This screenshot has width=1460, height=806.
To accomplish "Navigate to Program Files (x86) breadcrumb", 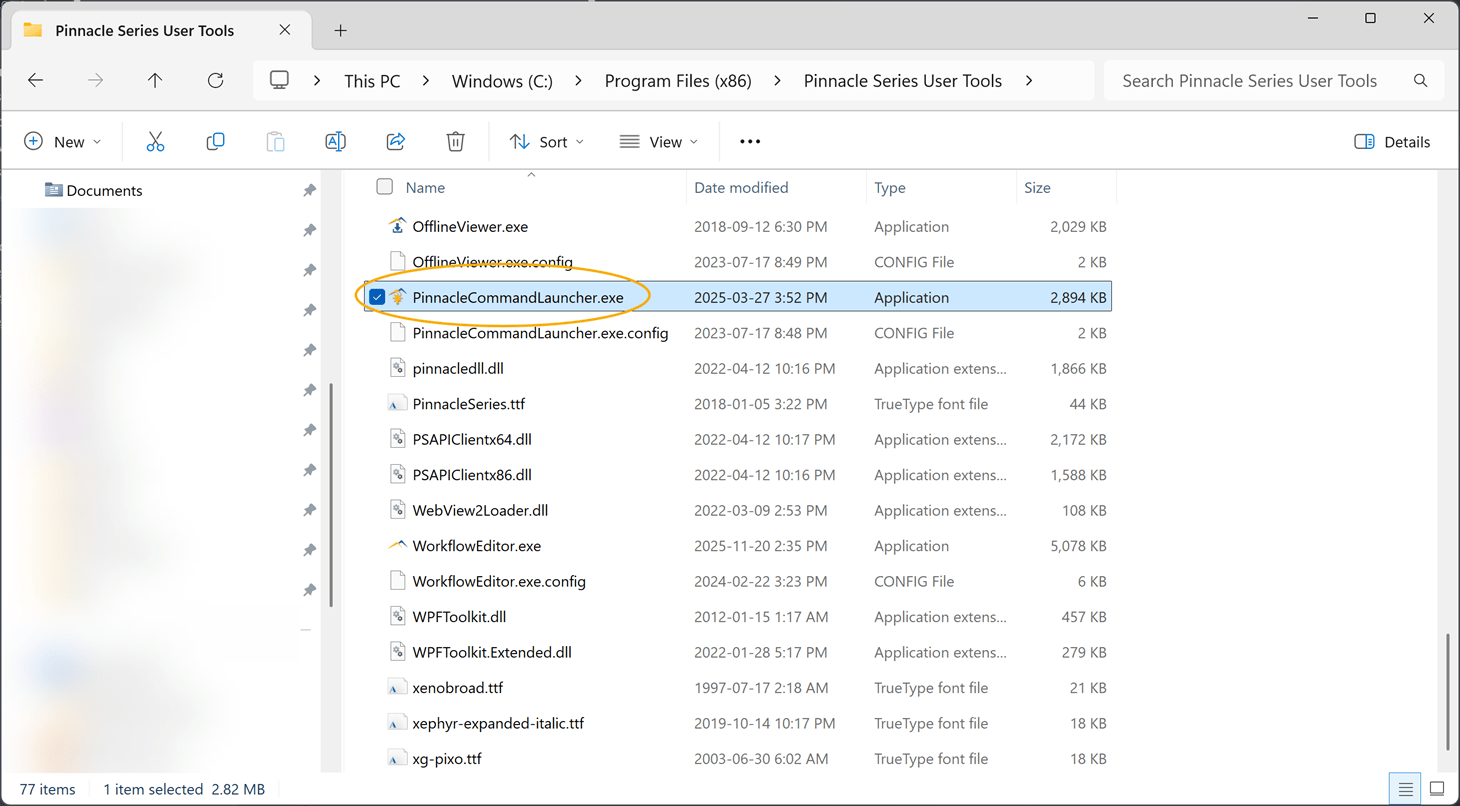I will 678,81.
